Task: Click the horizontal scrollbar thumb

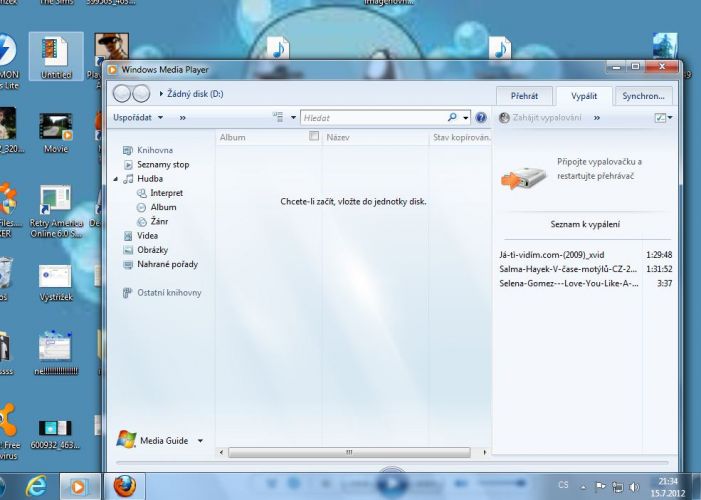Action: (x=349, y=452)
